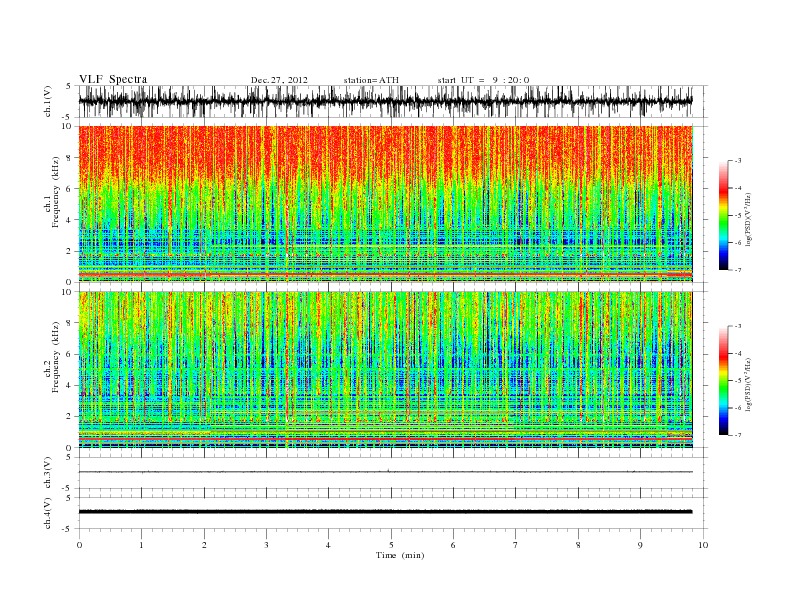This screenshot has width=792, height=612.
Task: Click the "station=ATH" header label
Action: 371,80
